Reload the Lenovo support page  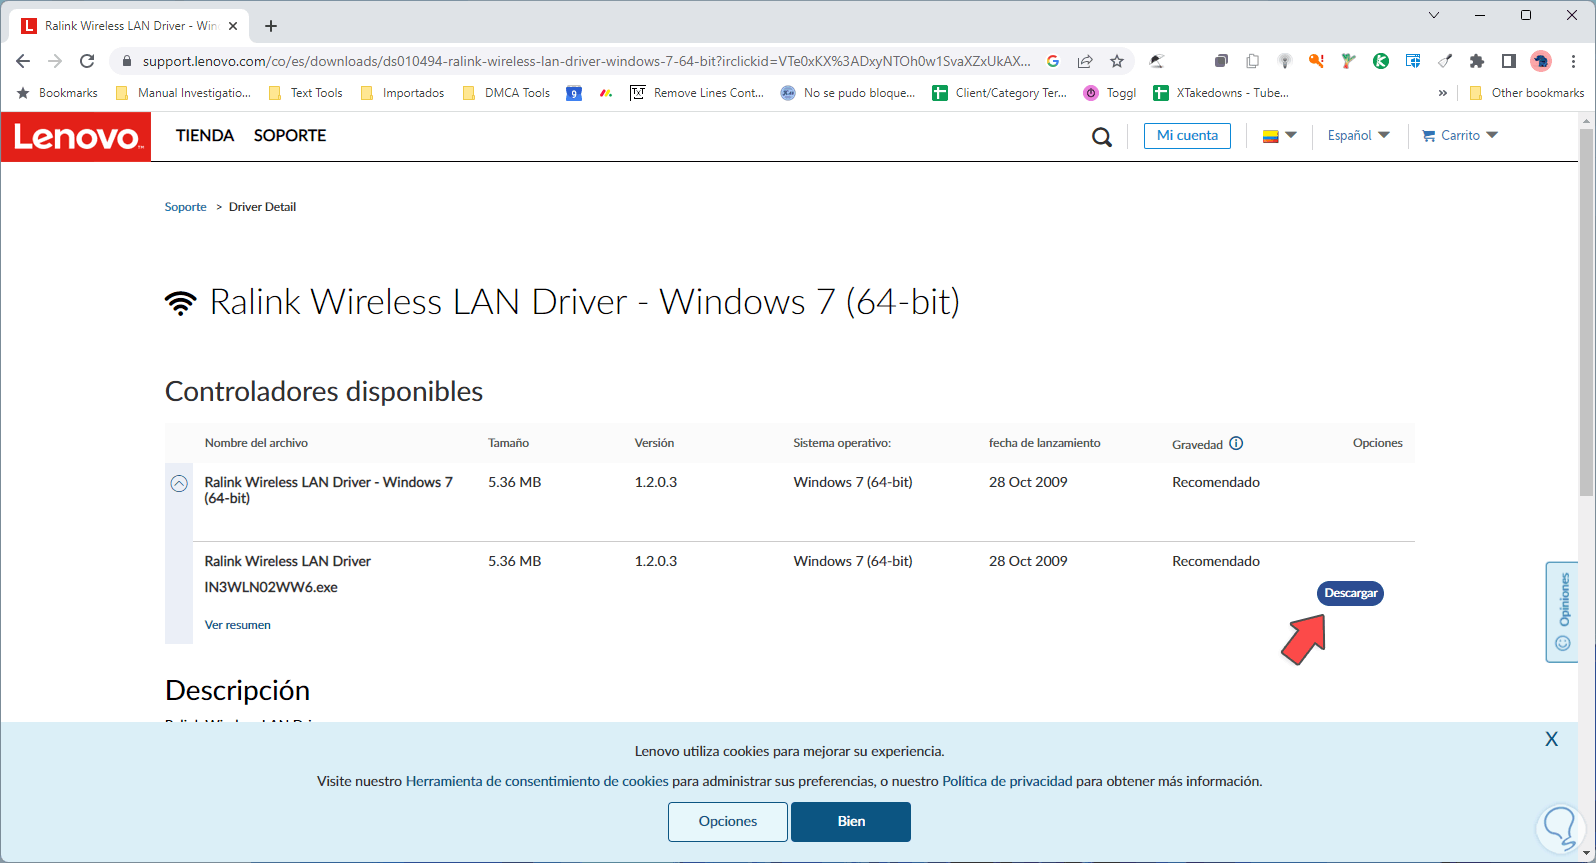pyautogui.click(x=87, y=61)
